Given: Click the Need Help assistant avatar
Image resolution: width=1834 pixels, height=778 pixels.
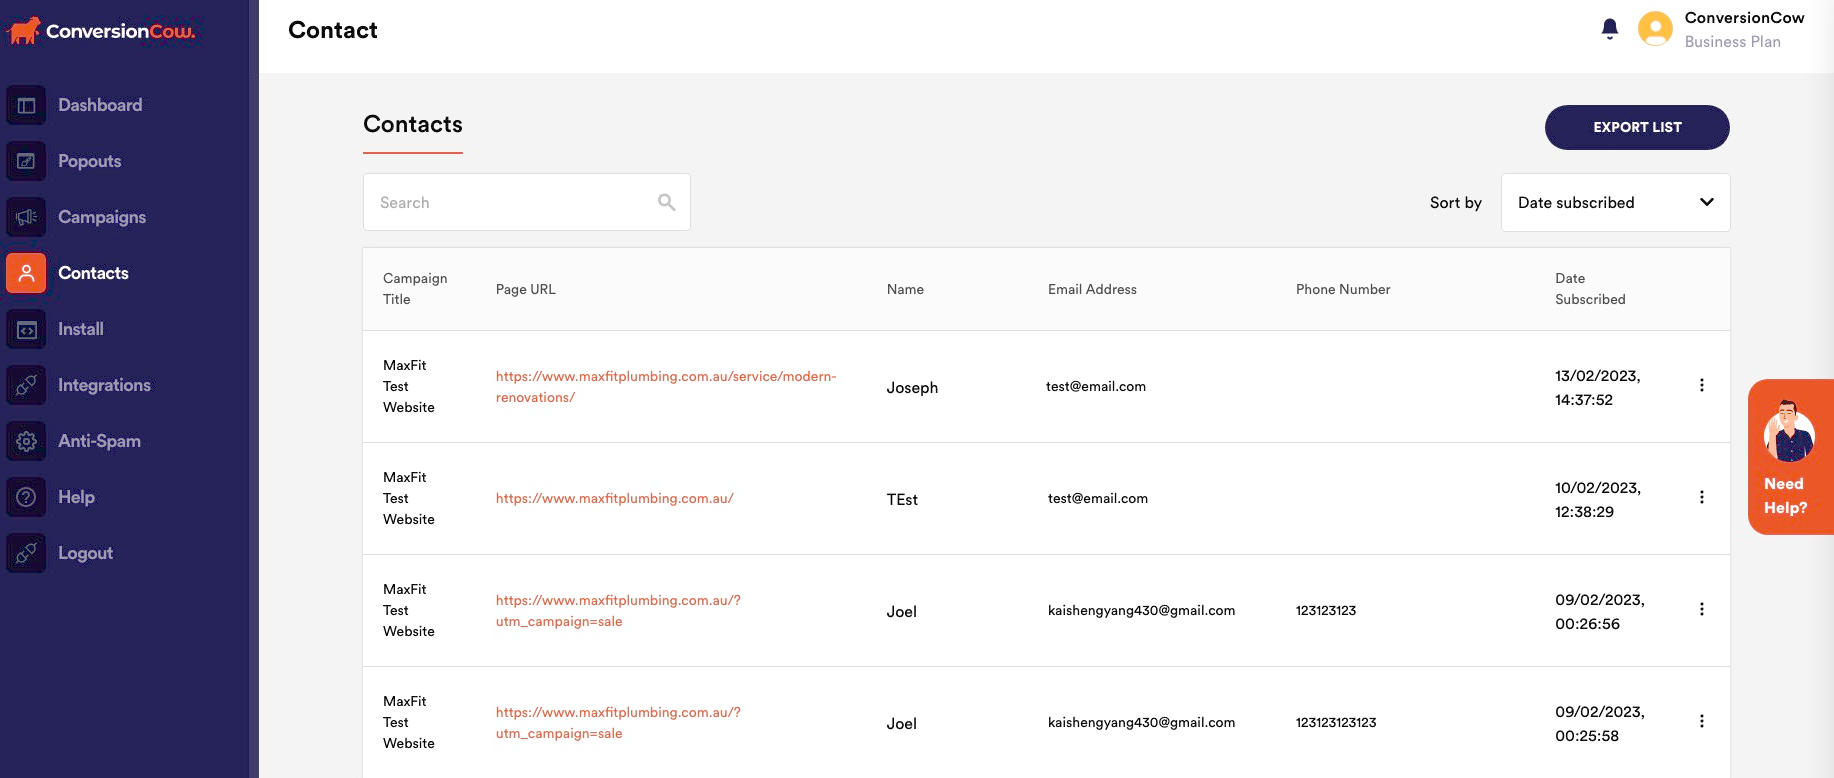Looking at the screenshot, I should 1789,431.
